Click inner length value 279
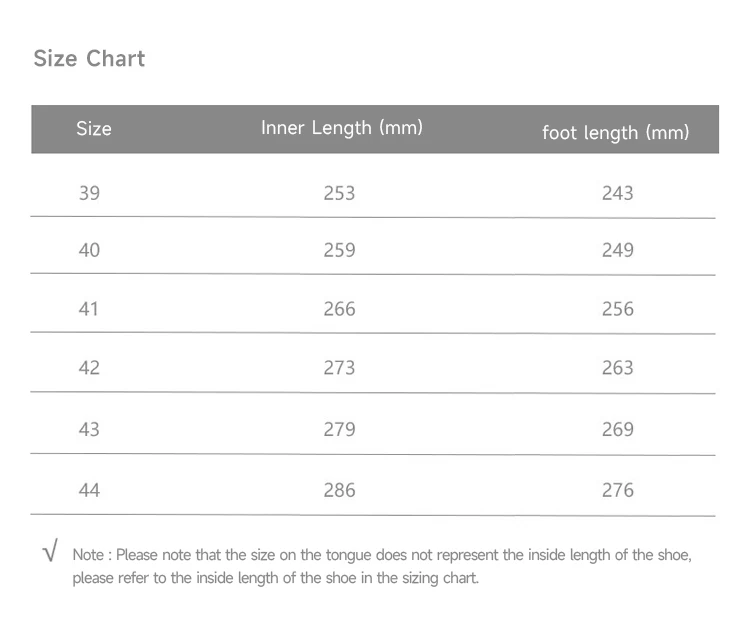This screenshot has height=637, width=750. click(339, 429)
